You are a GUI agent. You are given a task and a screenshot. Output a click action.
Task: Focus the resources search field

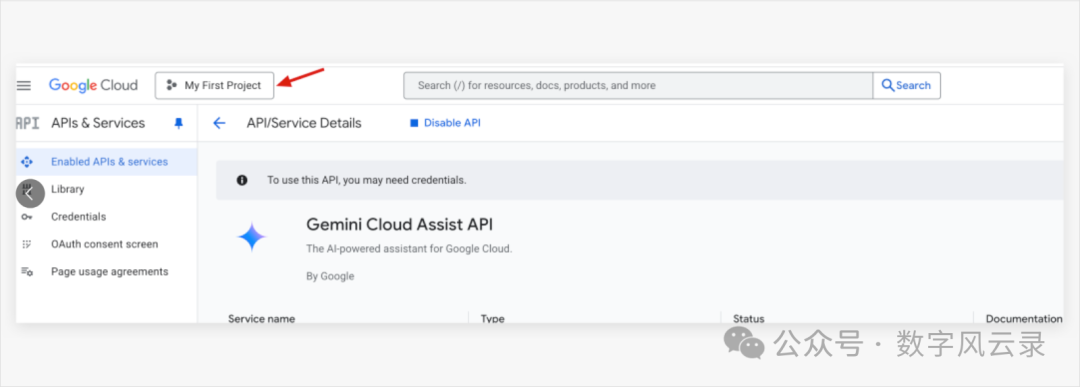point(638,85)
